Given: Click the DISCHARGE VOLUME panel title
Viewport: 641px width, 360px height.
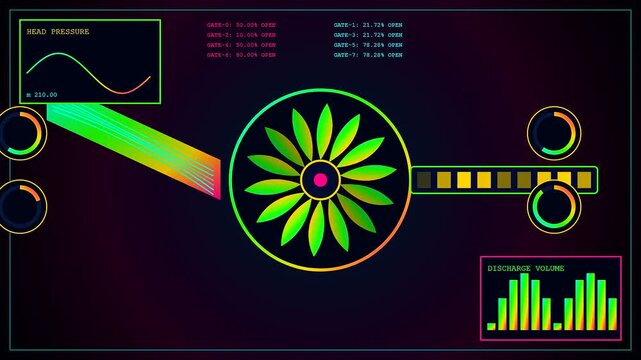Looking at the screenshot, I should 526,268.
